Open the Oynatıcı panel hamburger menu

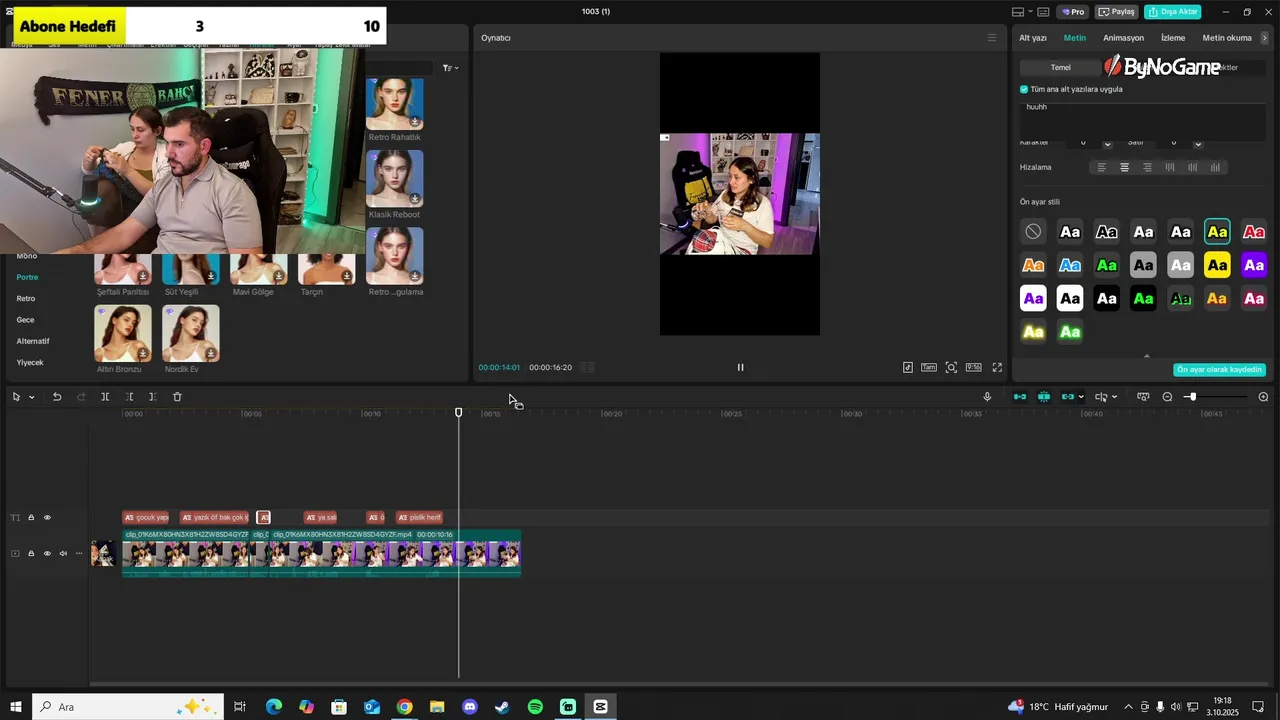pyautogui.click(x=992, y=38)
